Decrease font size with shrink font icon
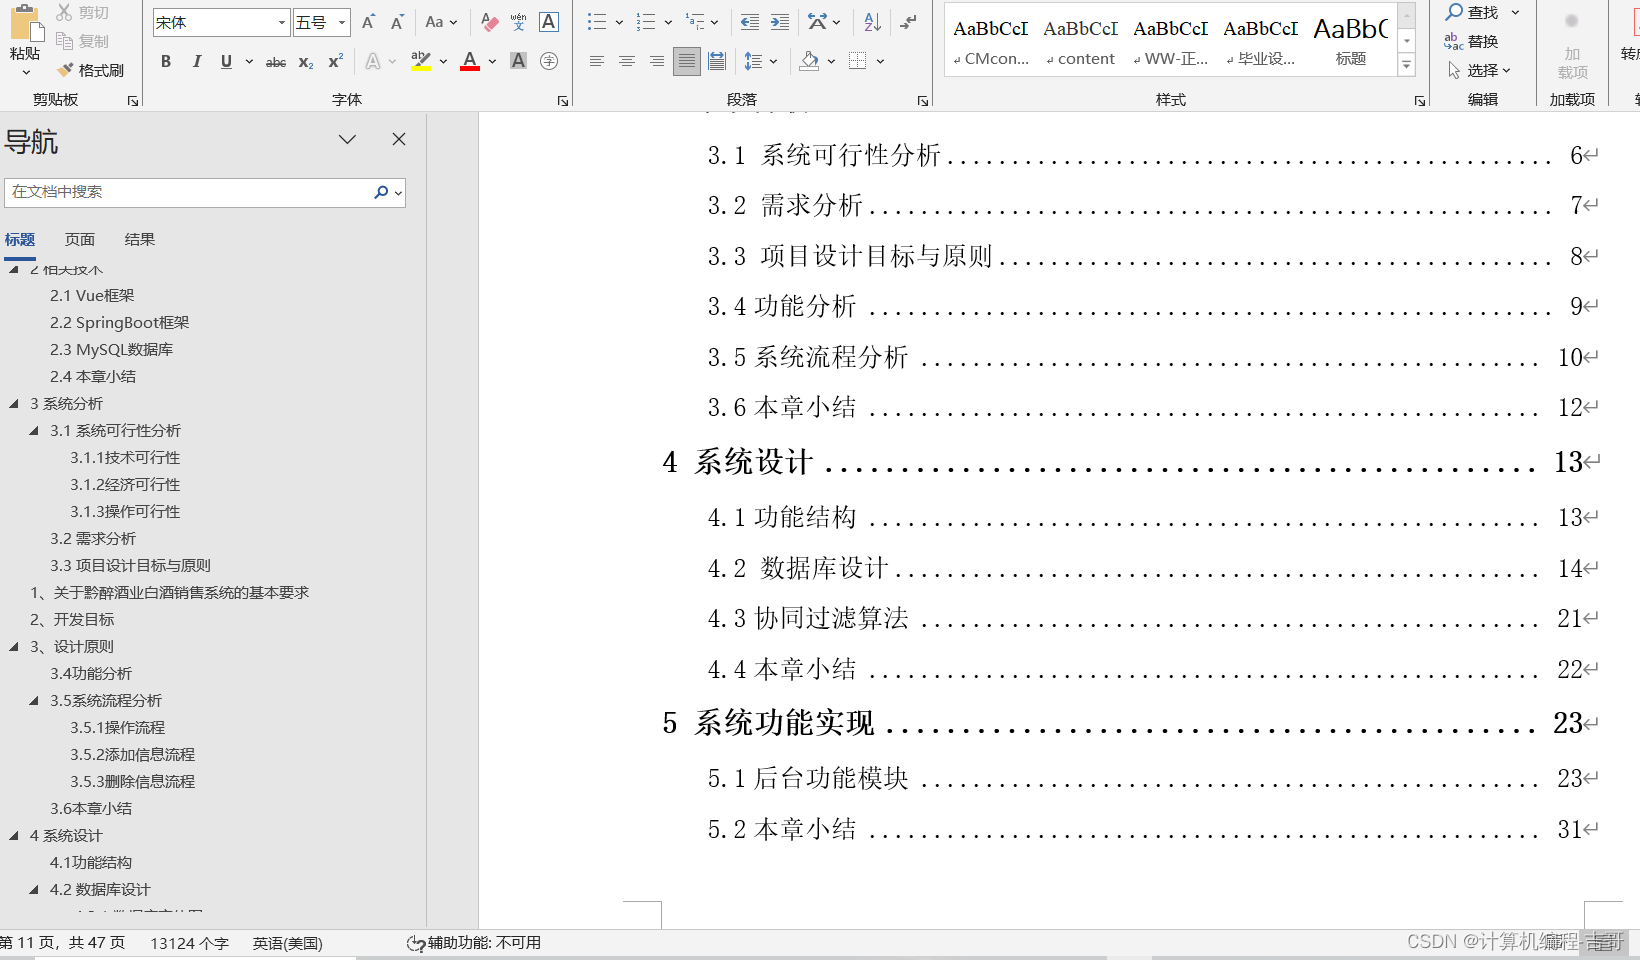 pos(397,22)
